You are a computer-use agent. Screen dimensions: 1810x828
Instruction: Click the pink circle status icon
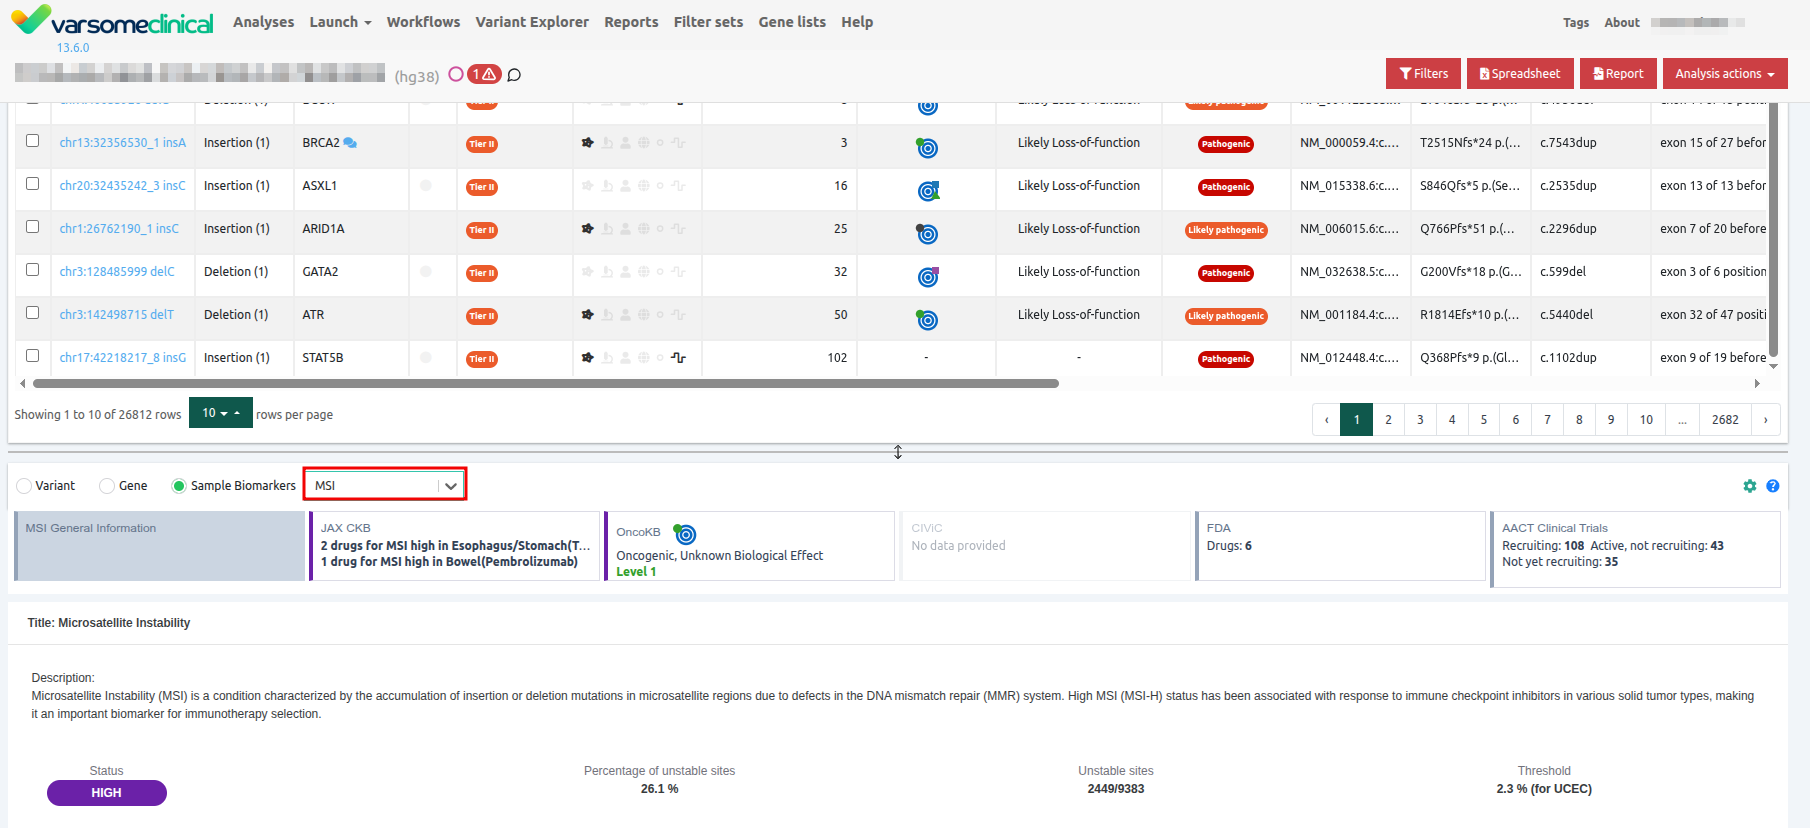pyautogui.click(x=456, y=74)
